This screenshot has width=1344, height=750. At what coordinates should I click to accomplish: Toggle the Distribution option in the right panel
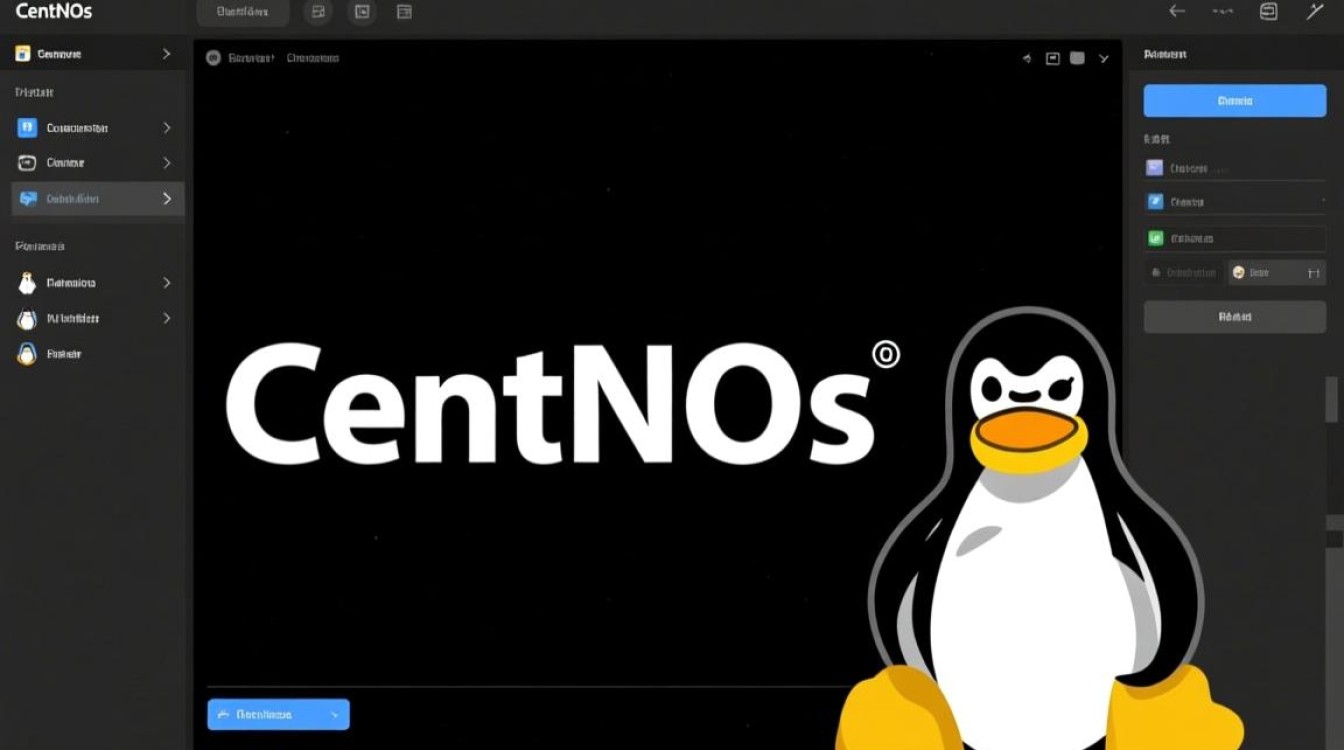coord(1181,271)
